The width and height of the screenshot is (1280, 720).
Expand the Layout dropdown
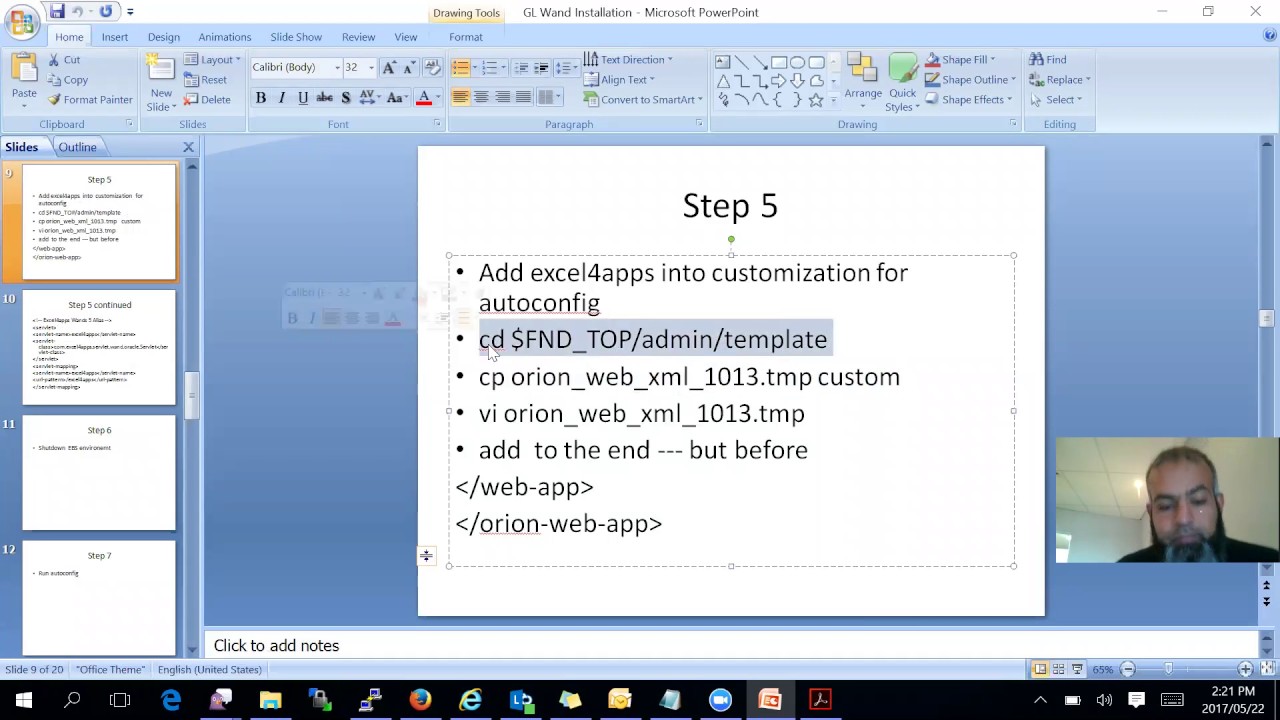pos(213,60)
